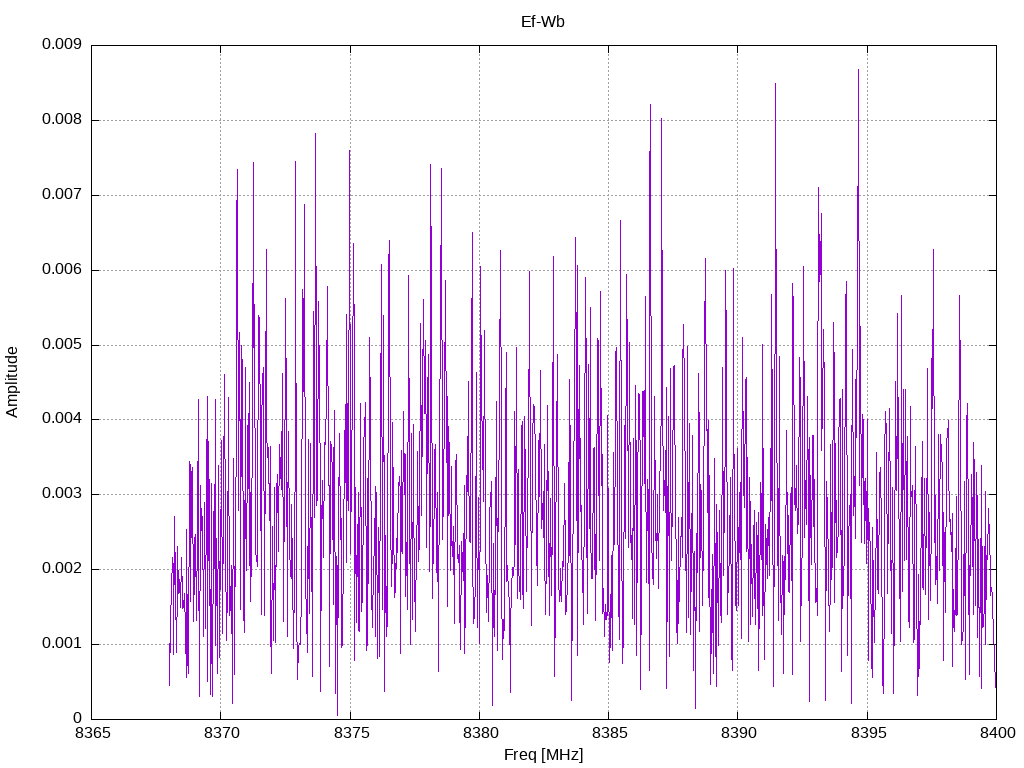The height and width of the screenshot is (768, 1024).
Task: Click the y-axis tick label 0.001
Action: [x=62, y=644]
